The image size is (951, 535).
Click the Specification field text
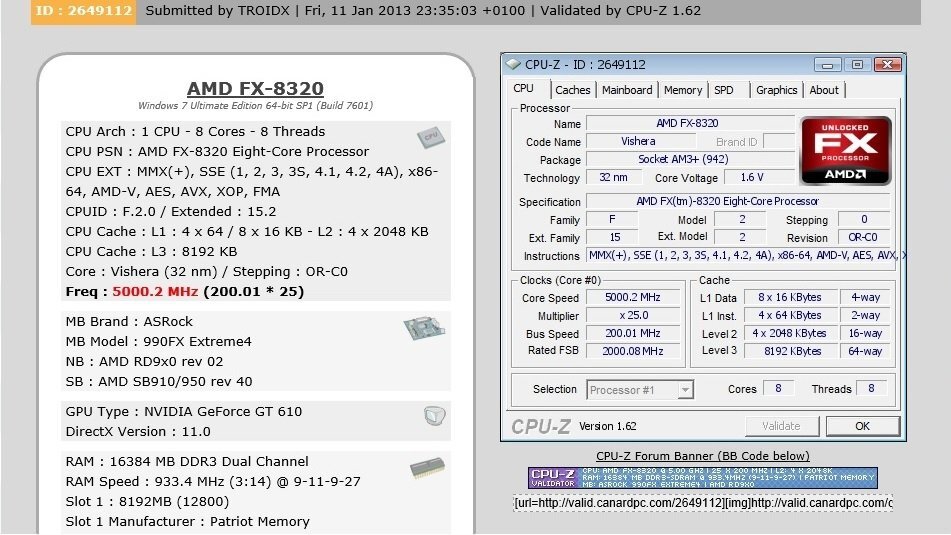(x=738, y=201)
